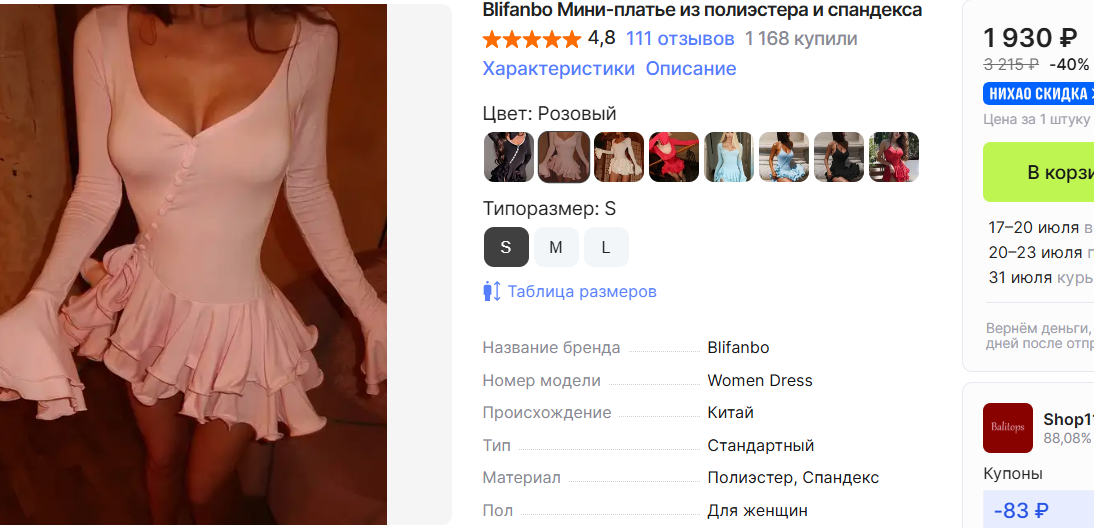Click the orange star rating icons

coord(532,39)
